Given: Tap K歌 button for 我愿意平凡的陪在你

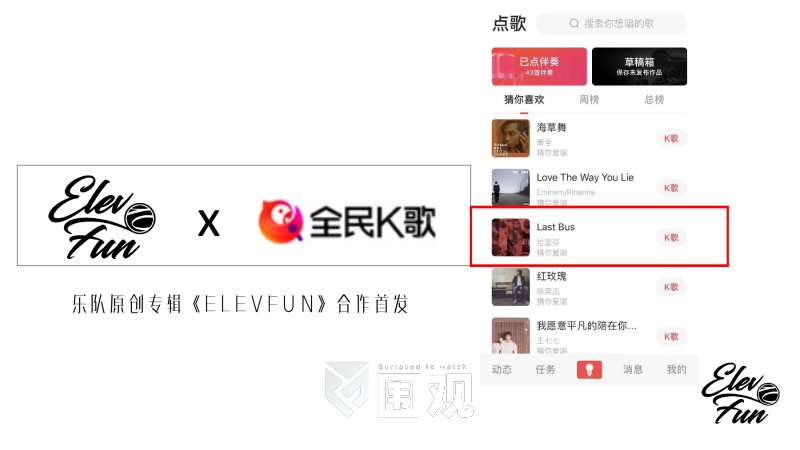Looking at the screenshot, I should [671, 336].
